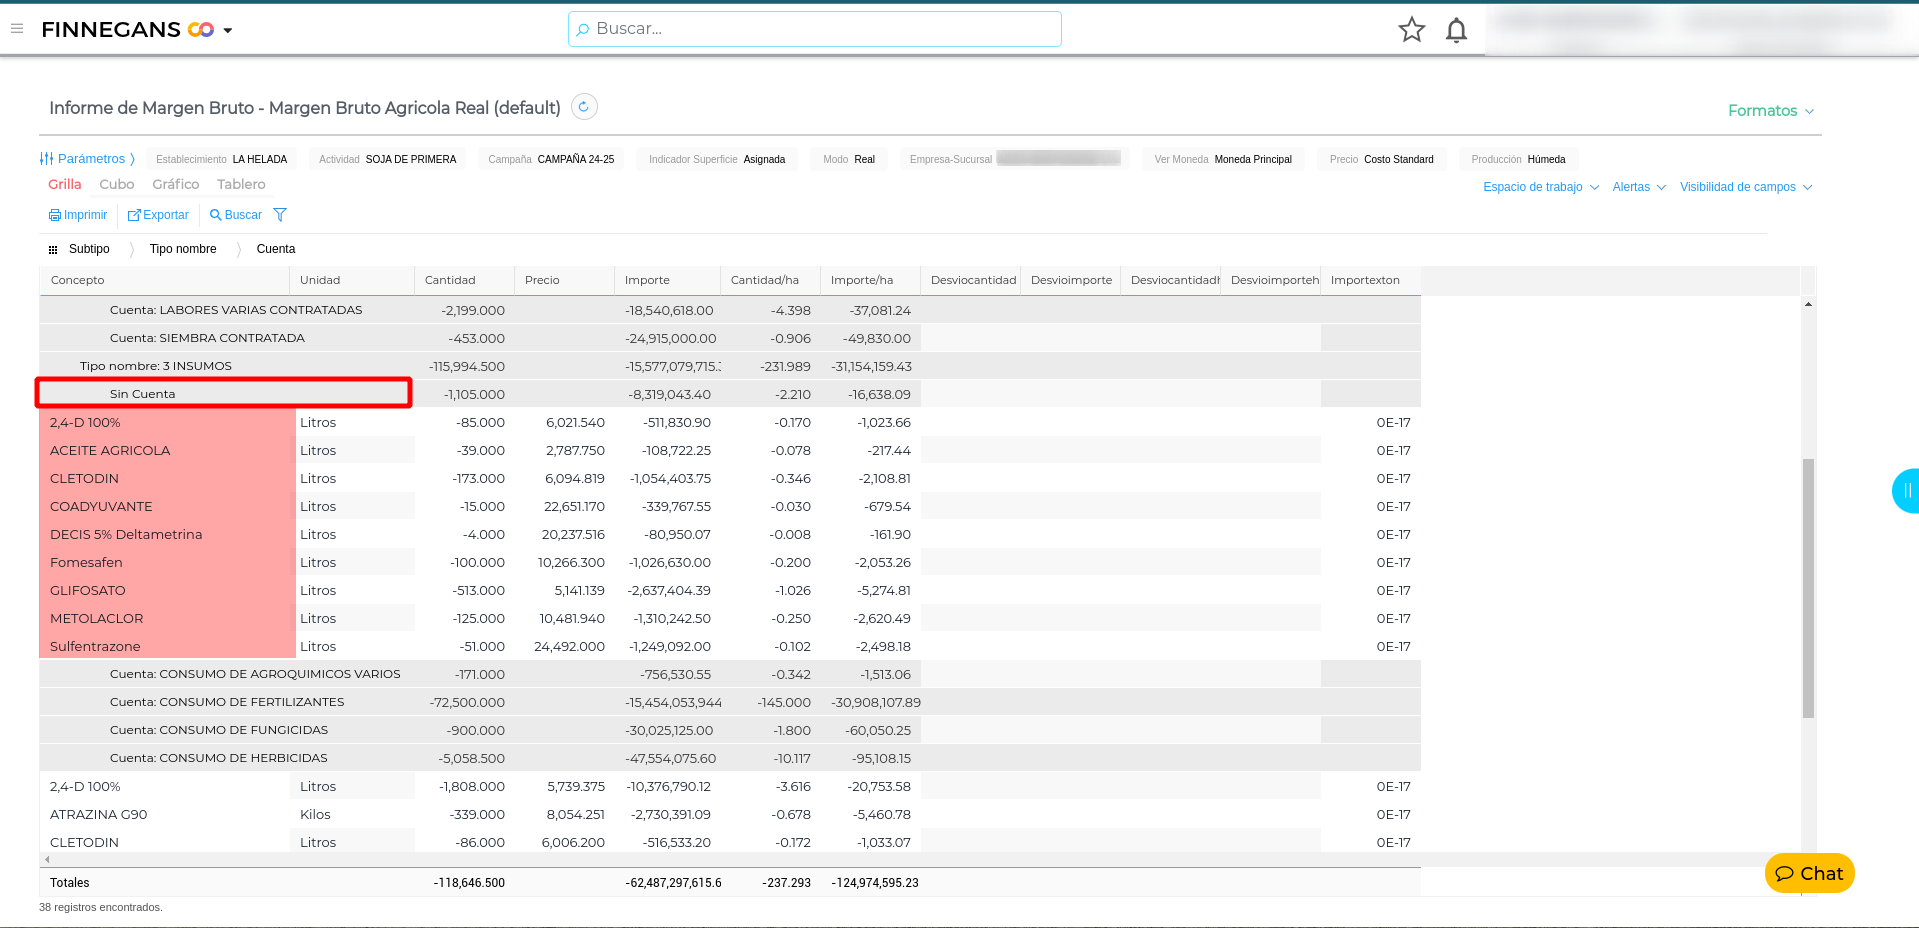
Task: Refresh the Margen Bruto report
Action: [x=584, y=107]
